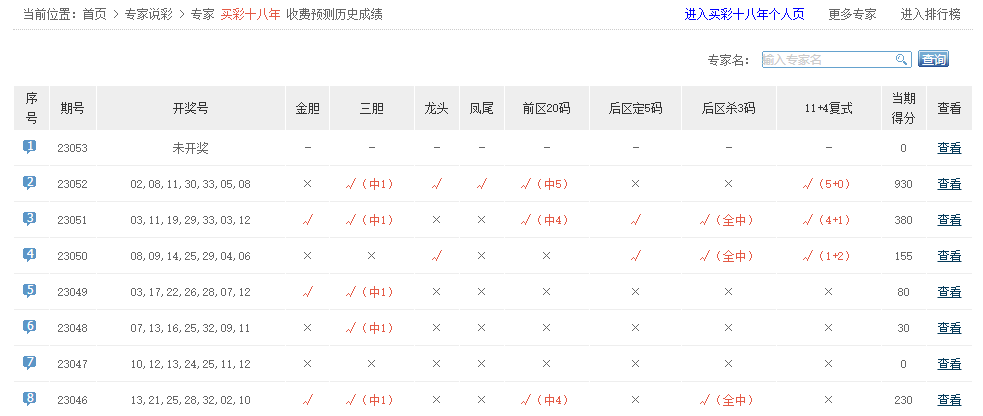Open the 专家说彩 breadcrumb link
The image size is (983, 416).
point(149,15)
